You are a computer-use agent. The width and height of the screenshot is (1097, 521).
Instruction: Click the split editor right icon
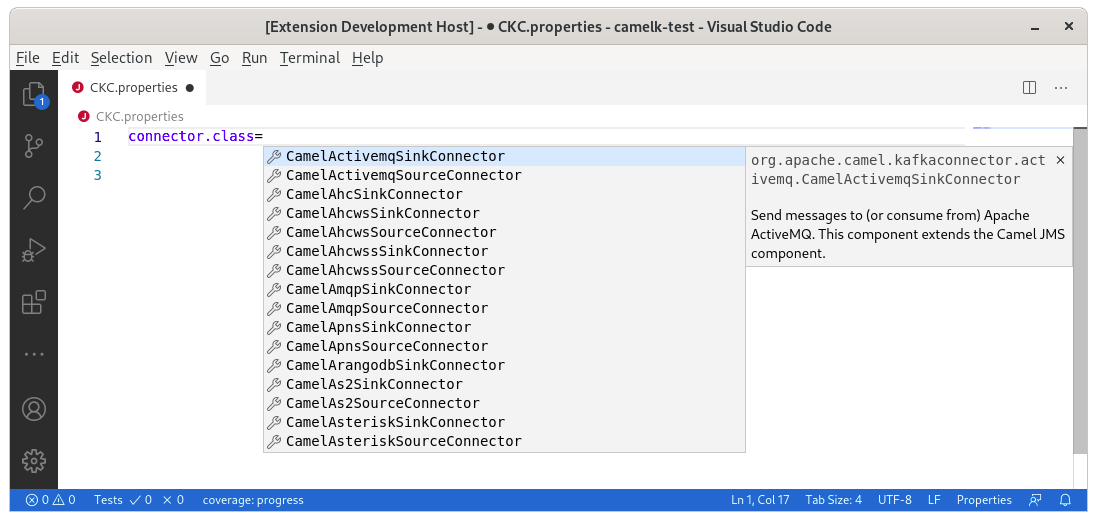click(1029, 88)
